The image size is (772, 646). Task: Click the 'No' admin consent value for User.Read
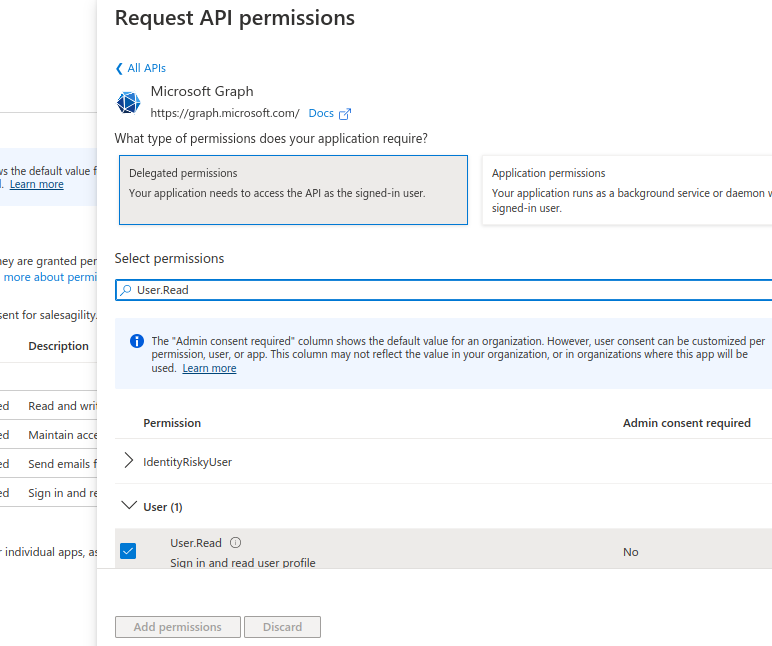(x=631, y=552)
